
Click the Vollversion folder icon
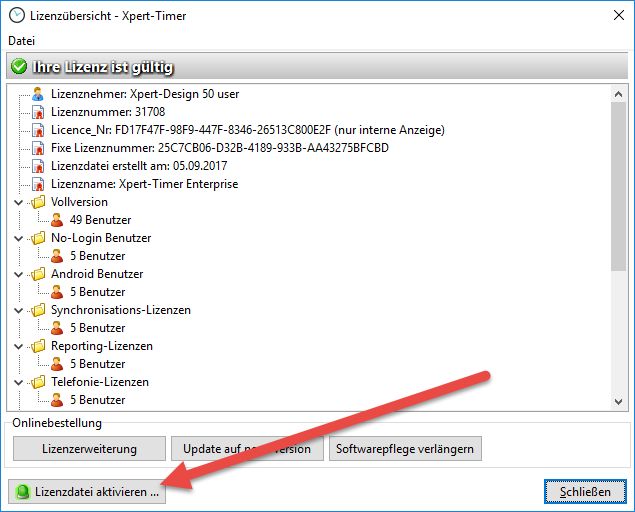[x=38, y=202]
